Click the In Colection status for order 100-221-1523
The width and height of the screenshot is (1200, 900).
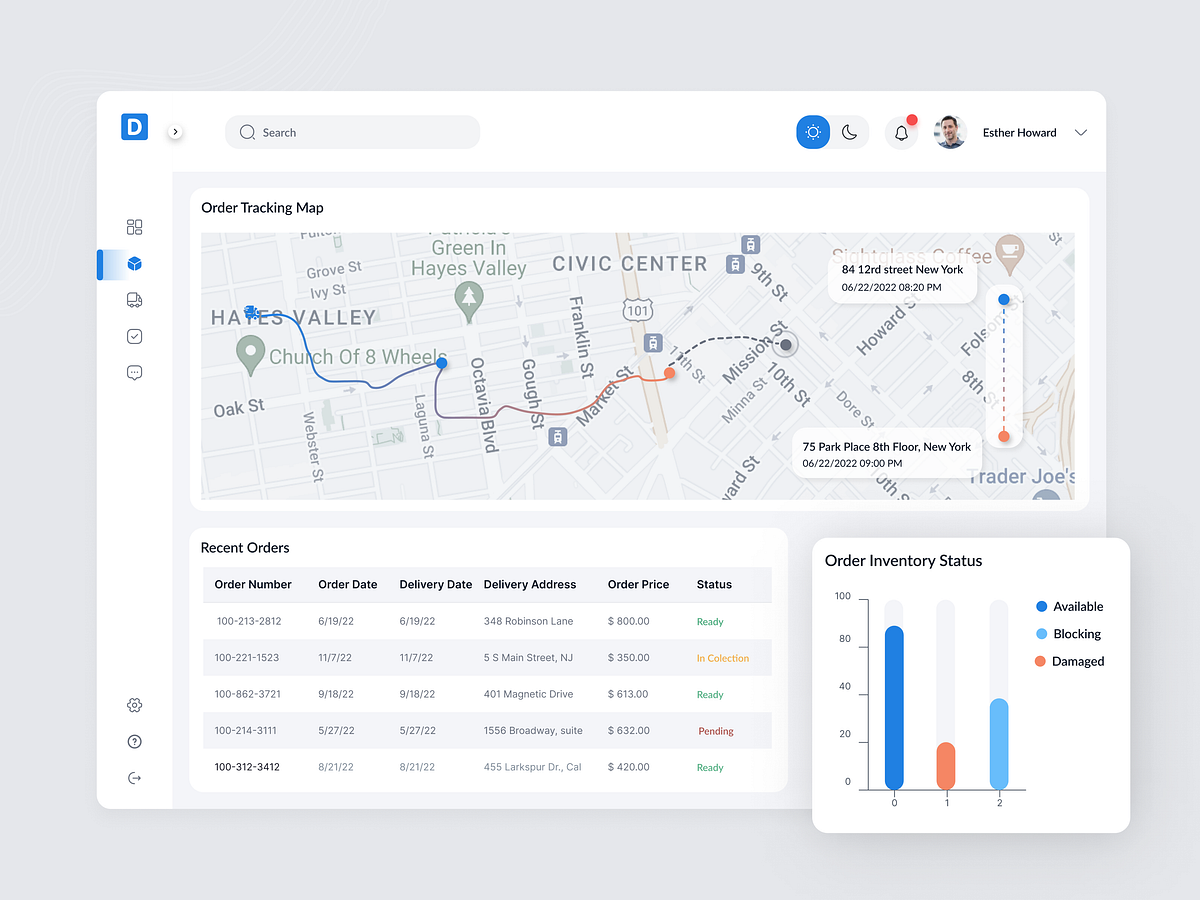point(722,658)
